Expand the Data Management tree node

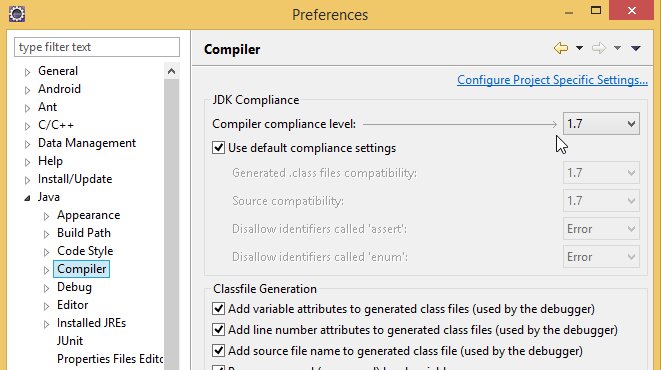pyautogui.click(x=27, y=144)
